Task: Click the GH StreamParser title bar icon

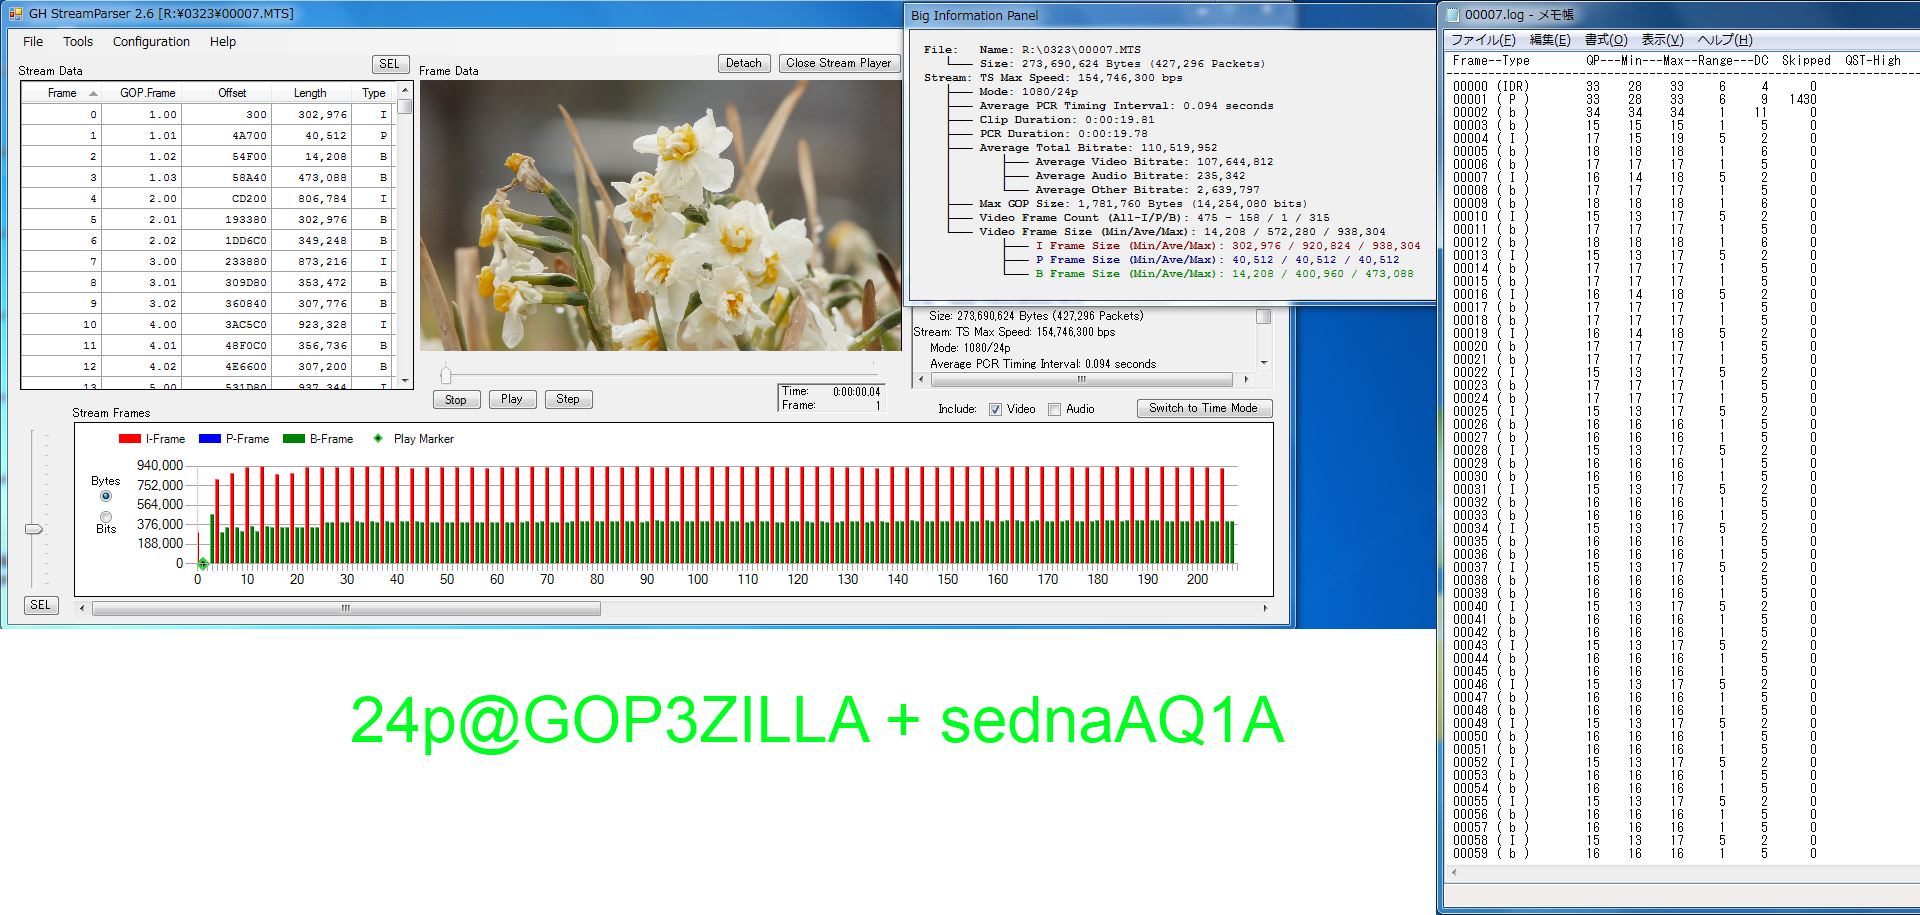Action: tap(15, 14)
